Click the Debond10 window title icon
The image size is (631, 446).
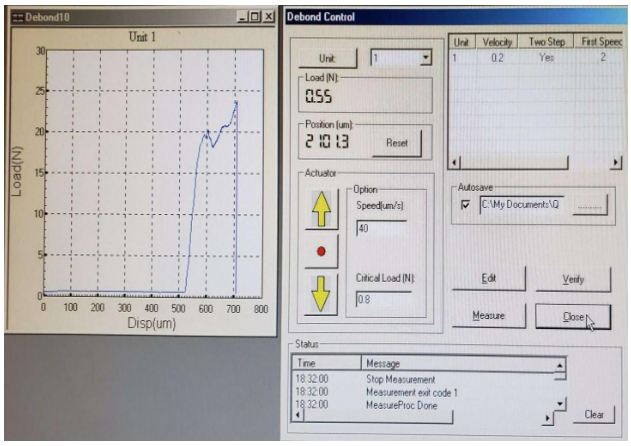(13, 18)
